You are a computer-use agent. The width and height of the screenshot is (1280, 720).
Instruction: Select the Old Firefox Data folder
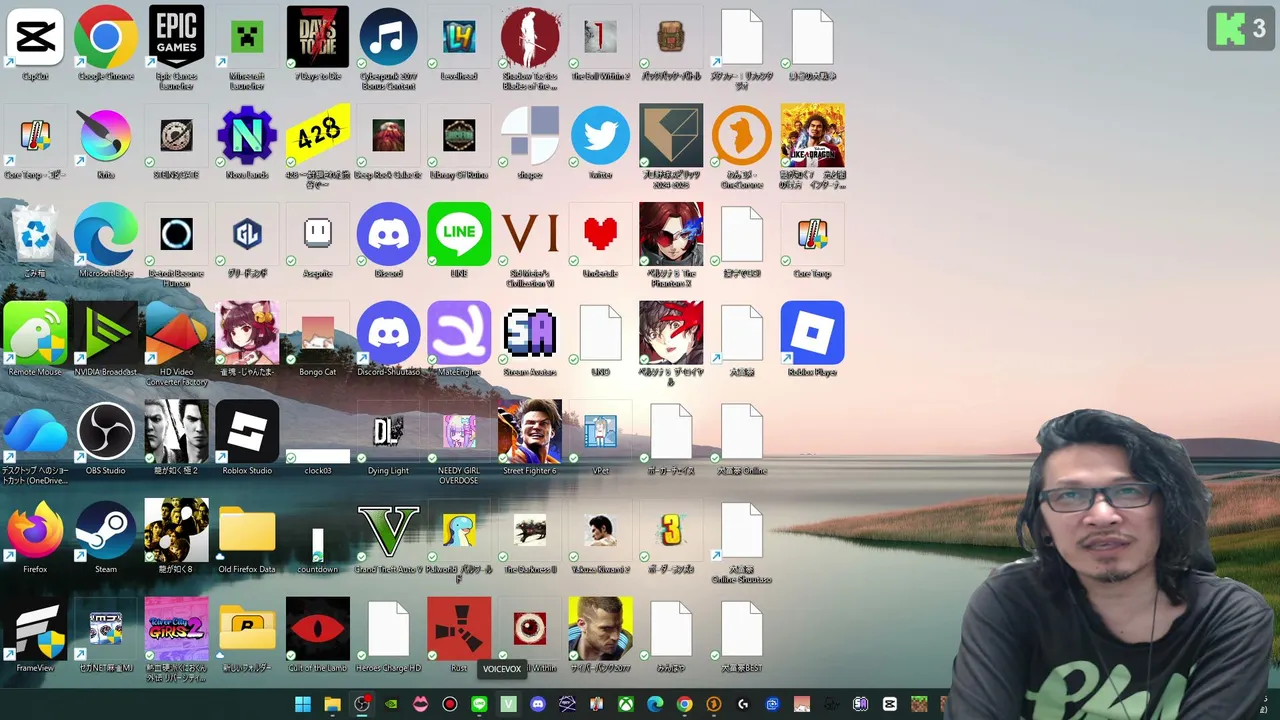click(247, 530)
